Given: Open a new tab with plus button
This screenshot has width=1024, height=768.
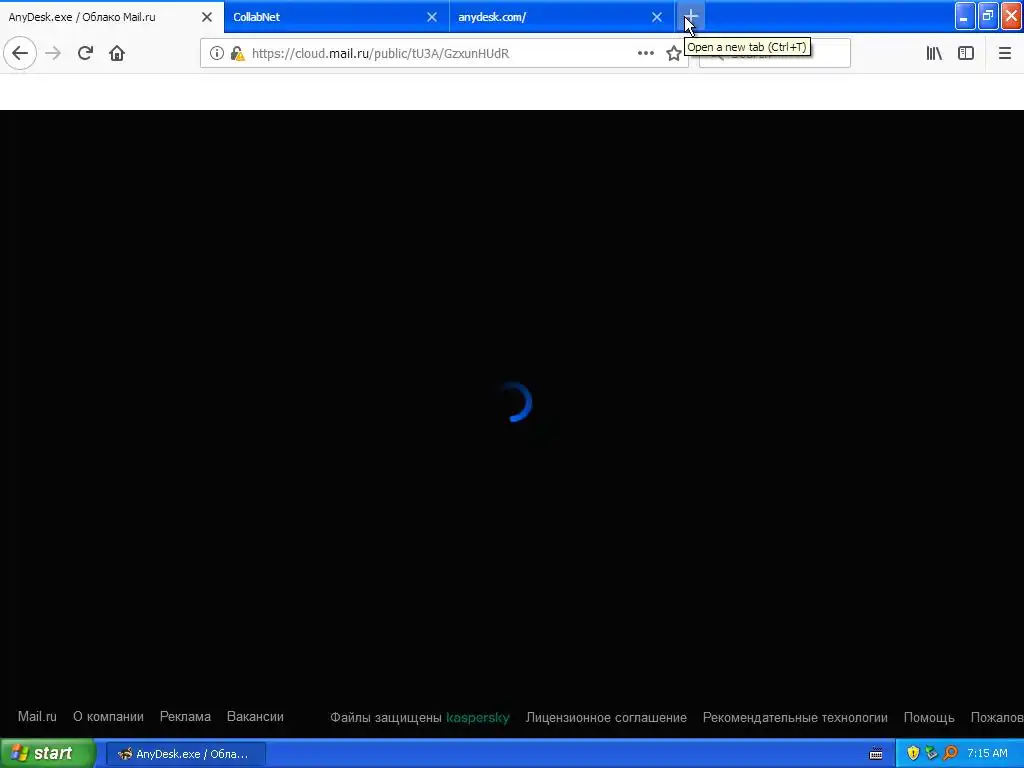Looking at the screenshot, I should coord(691,17).
